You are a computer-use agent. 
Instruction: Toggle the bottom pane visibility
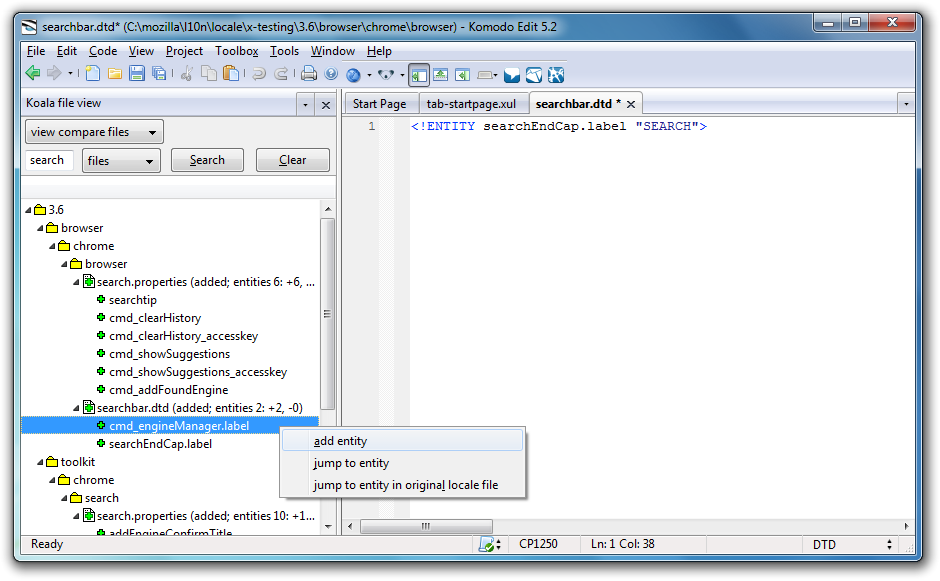tap(441, 75)
